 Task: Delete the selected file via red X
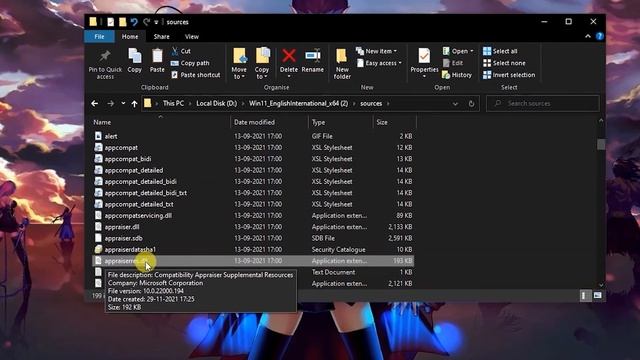[x=289, y=56]
